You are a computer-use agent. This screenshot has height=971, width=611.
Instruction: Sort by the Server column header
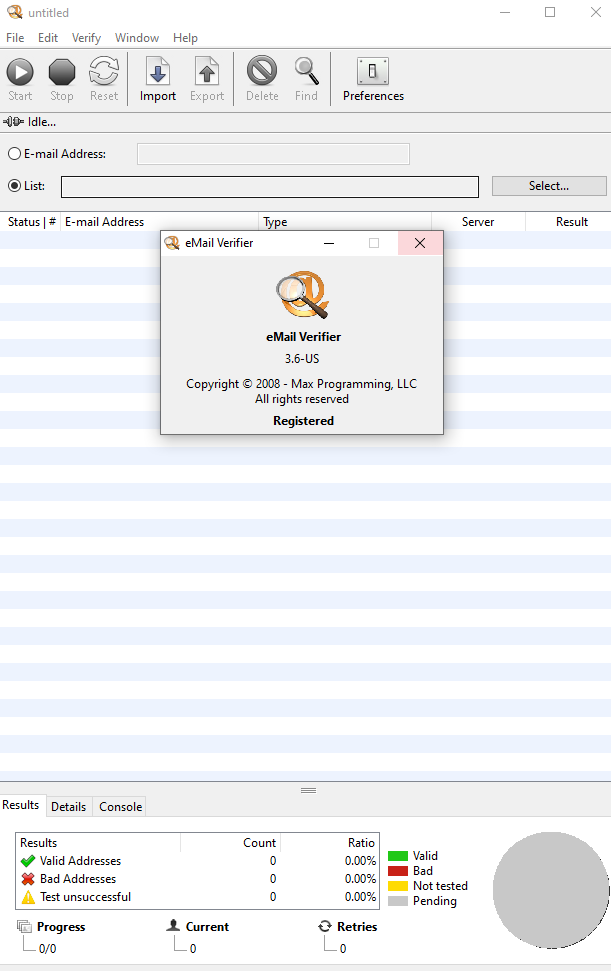pos(478,222)
